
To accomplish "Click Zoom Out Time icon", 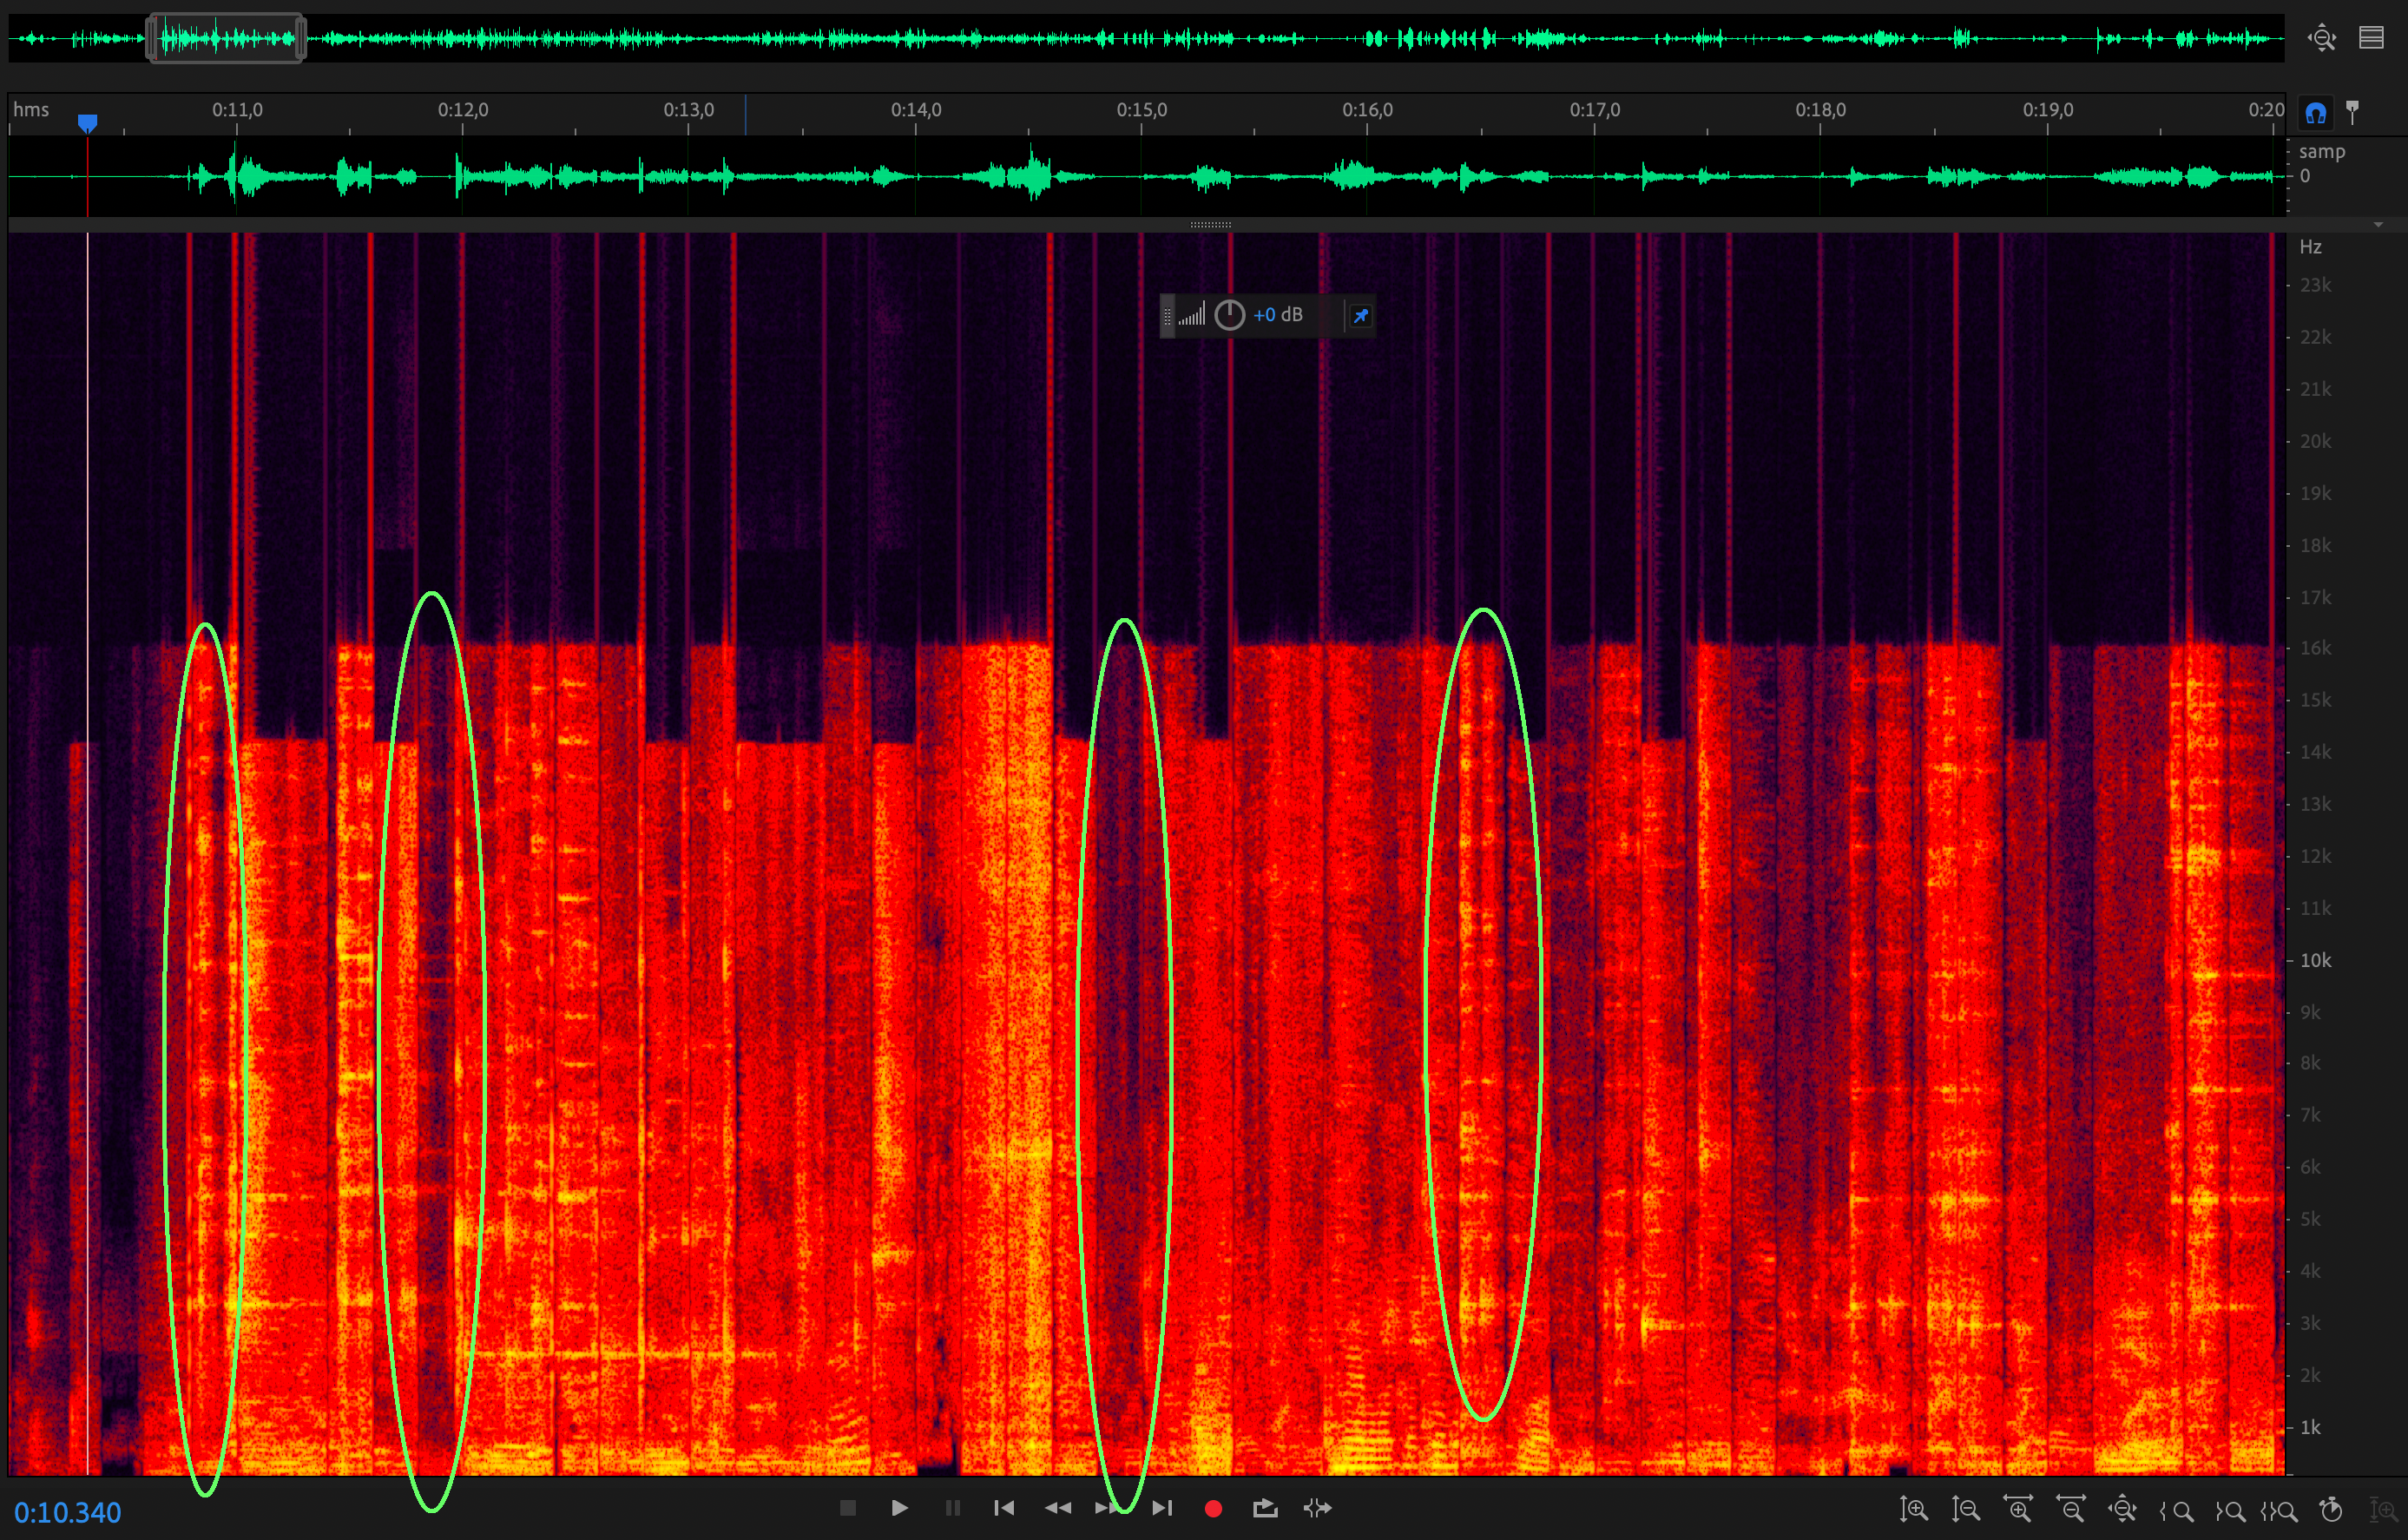I will [x=2070, y=1509].
